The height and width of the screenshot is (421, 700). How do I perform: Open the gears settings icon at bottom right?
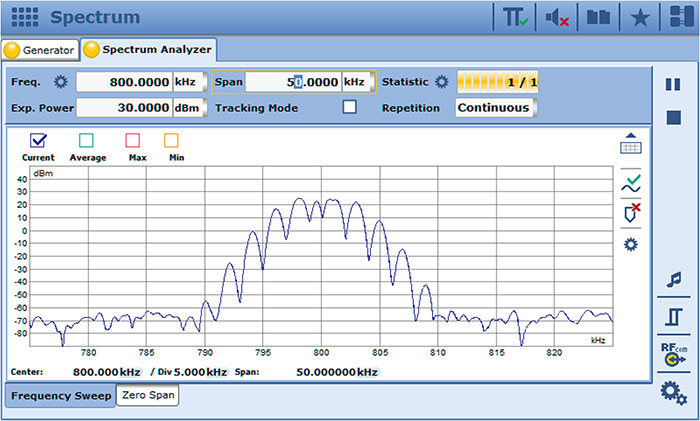(x=673, y=394)
